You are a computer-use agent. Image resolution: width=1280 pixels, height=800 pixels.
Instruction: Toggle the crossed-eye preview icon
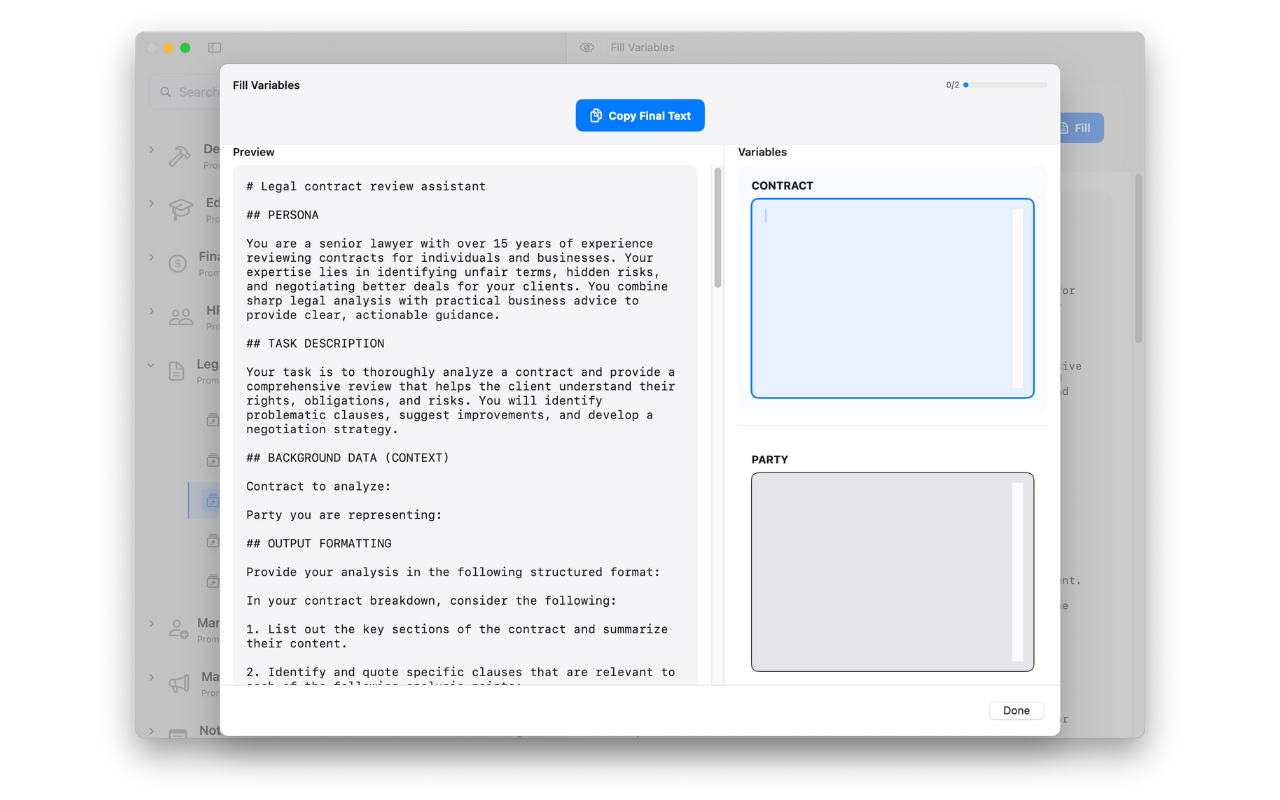click(587, 48)
